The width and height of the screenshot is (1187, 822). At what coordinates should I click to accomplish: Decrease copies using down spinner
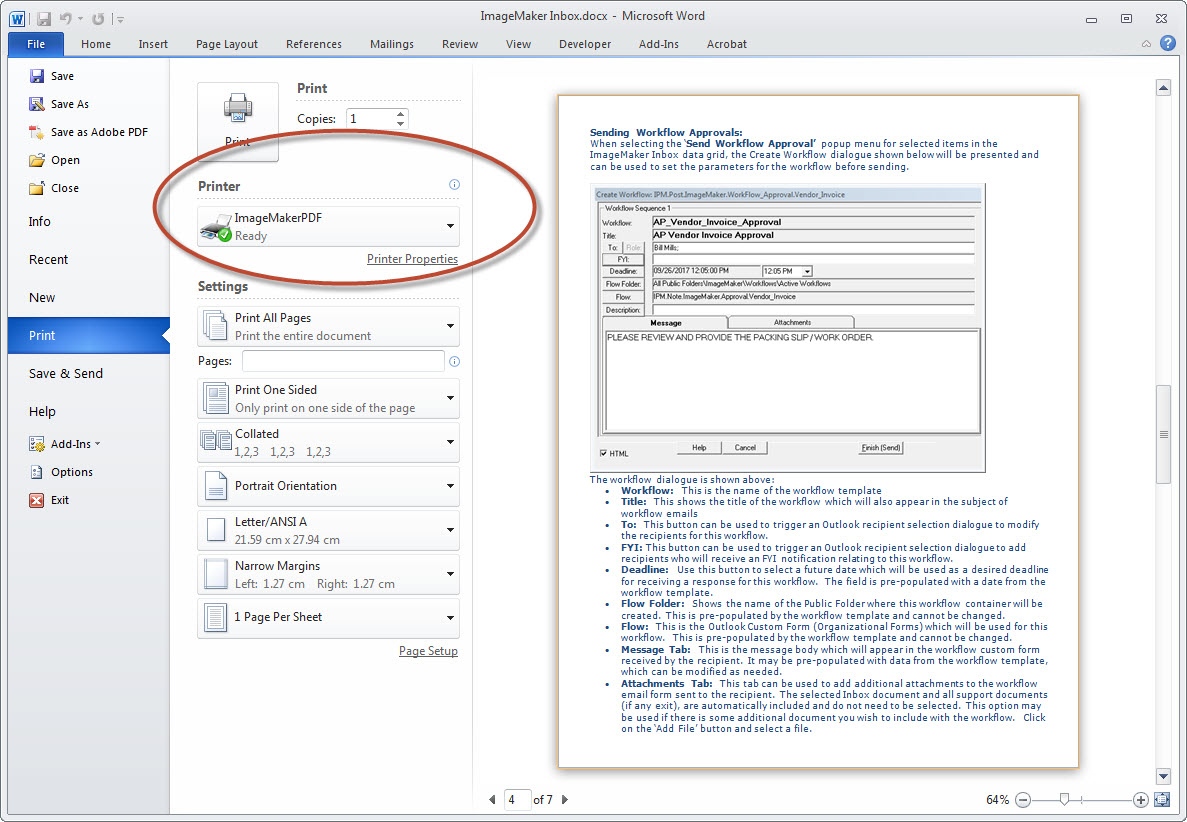400,123
